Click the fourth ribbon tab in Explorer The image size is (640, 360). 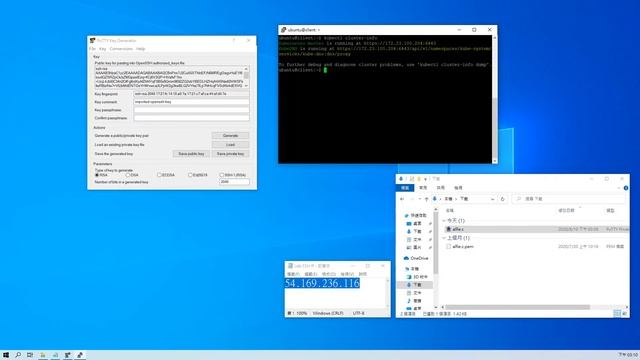tap(458, 188)
